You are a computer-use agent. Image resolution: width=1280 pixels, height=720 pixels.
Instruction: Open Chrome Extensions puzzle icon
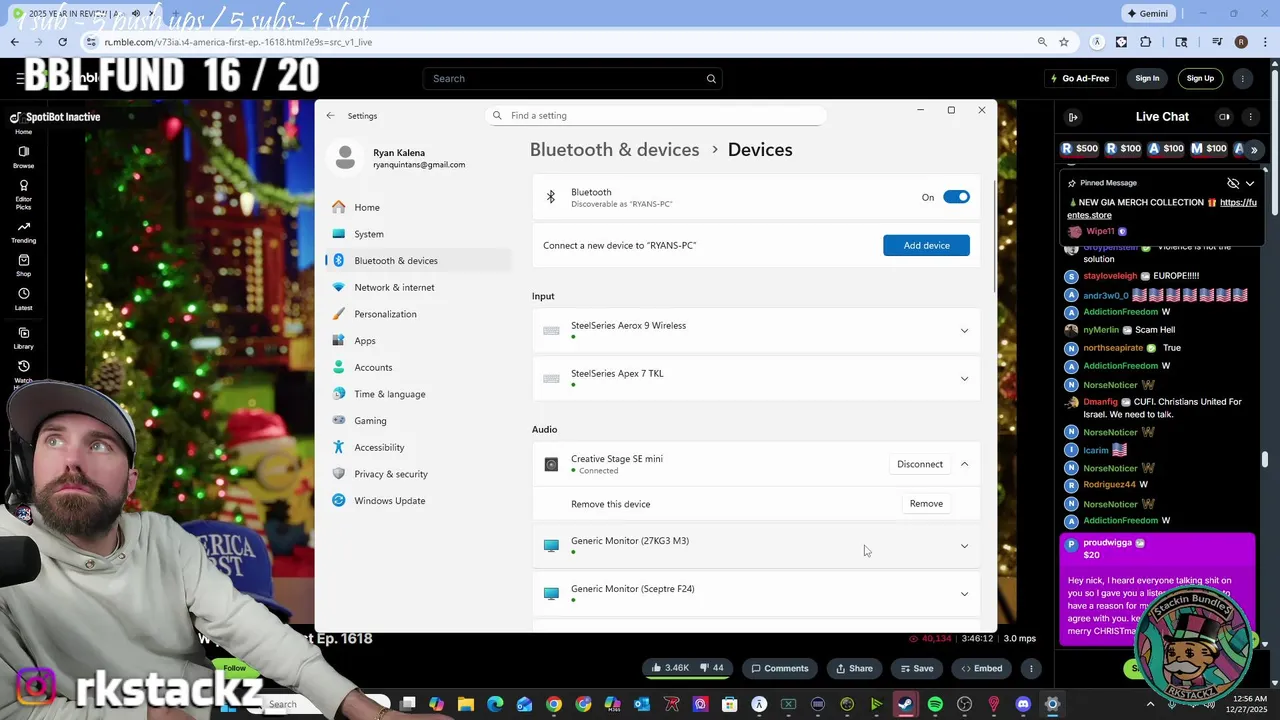(1146, 42)
